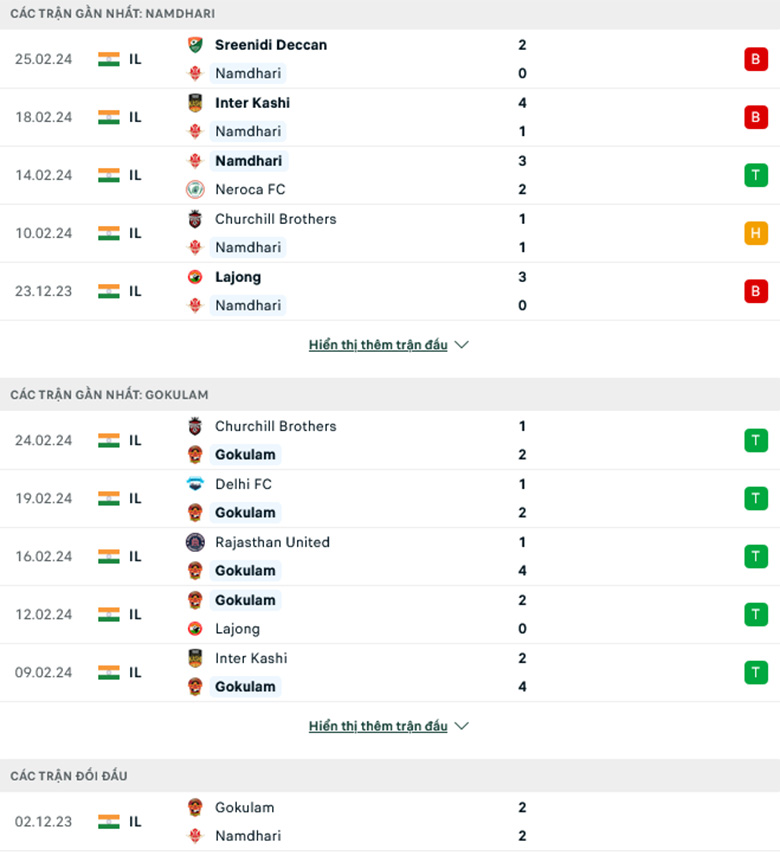
Task: Select the Rajasthan United team name
Action: [272, 542]
